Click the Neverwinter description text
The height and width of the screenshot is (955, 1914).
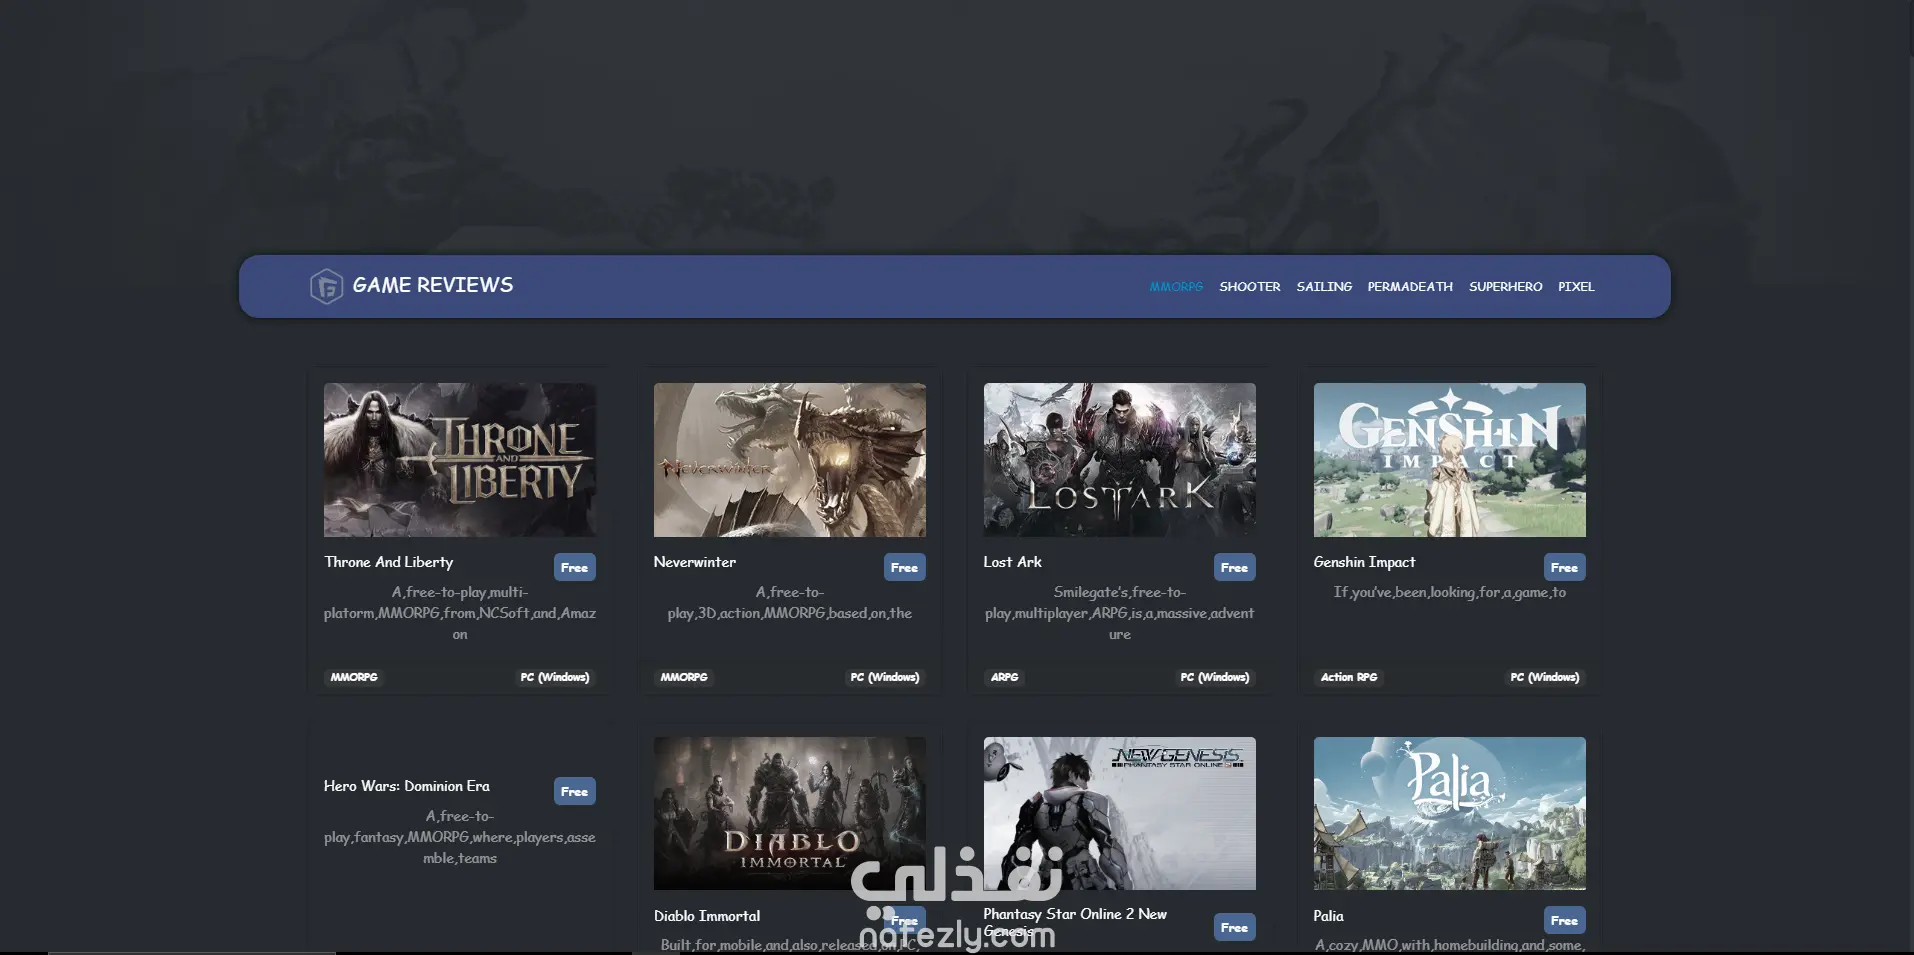pyautogui.click(x=790, y=603)
